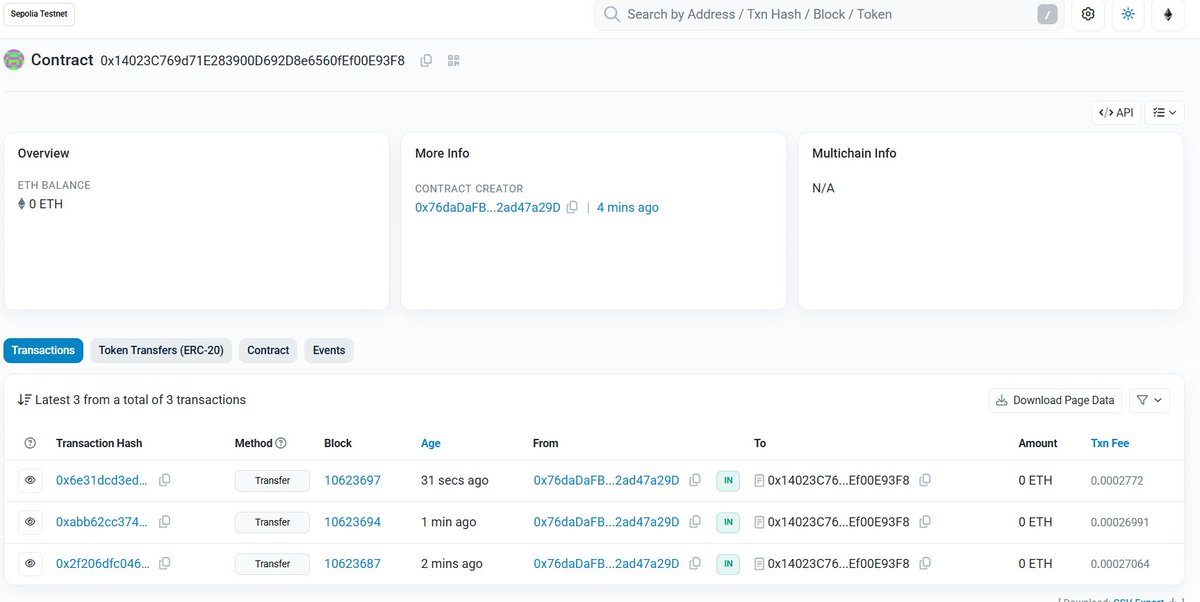Click the txn fee value 0.00026991
The height and width of the screenshot is (602, 1200).
tap(1120, 522)
